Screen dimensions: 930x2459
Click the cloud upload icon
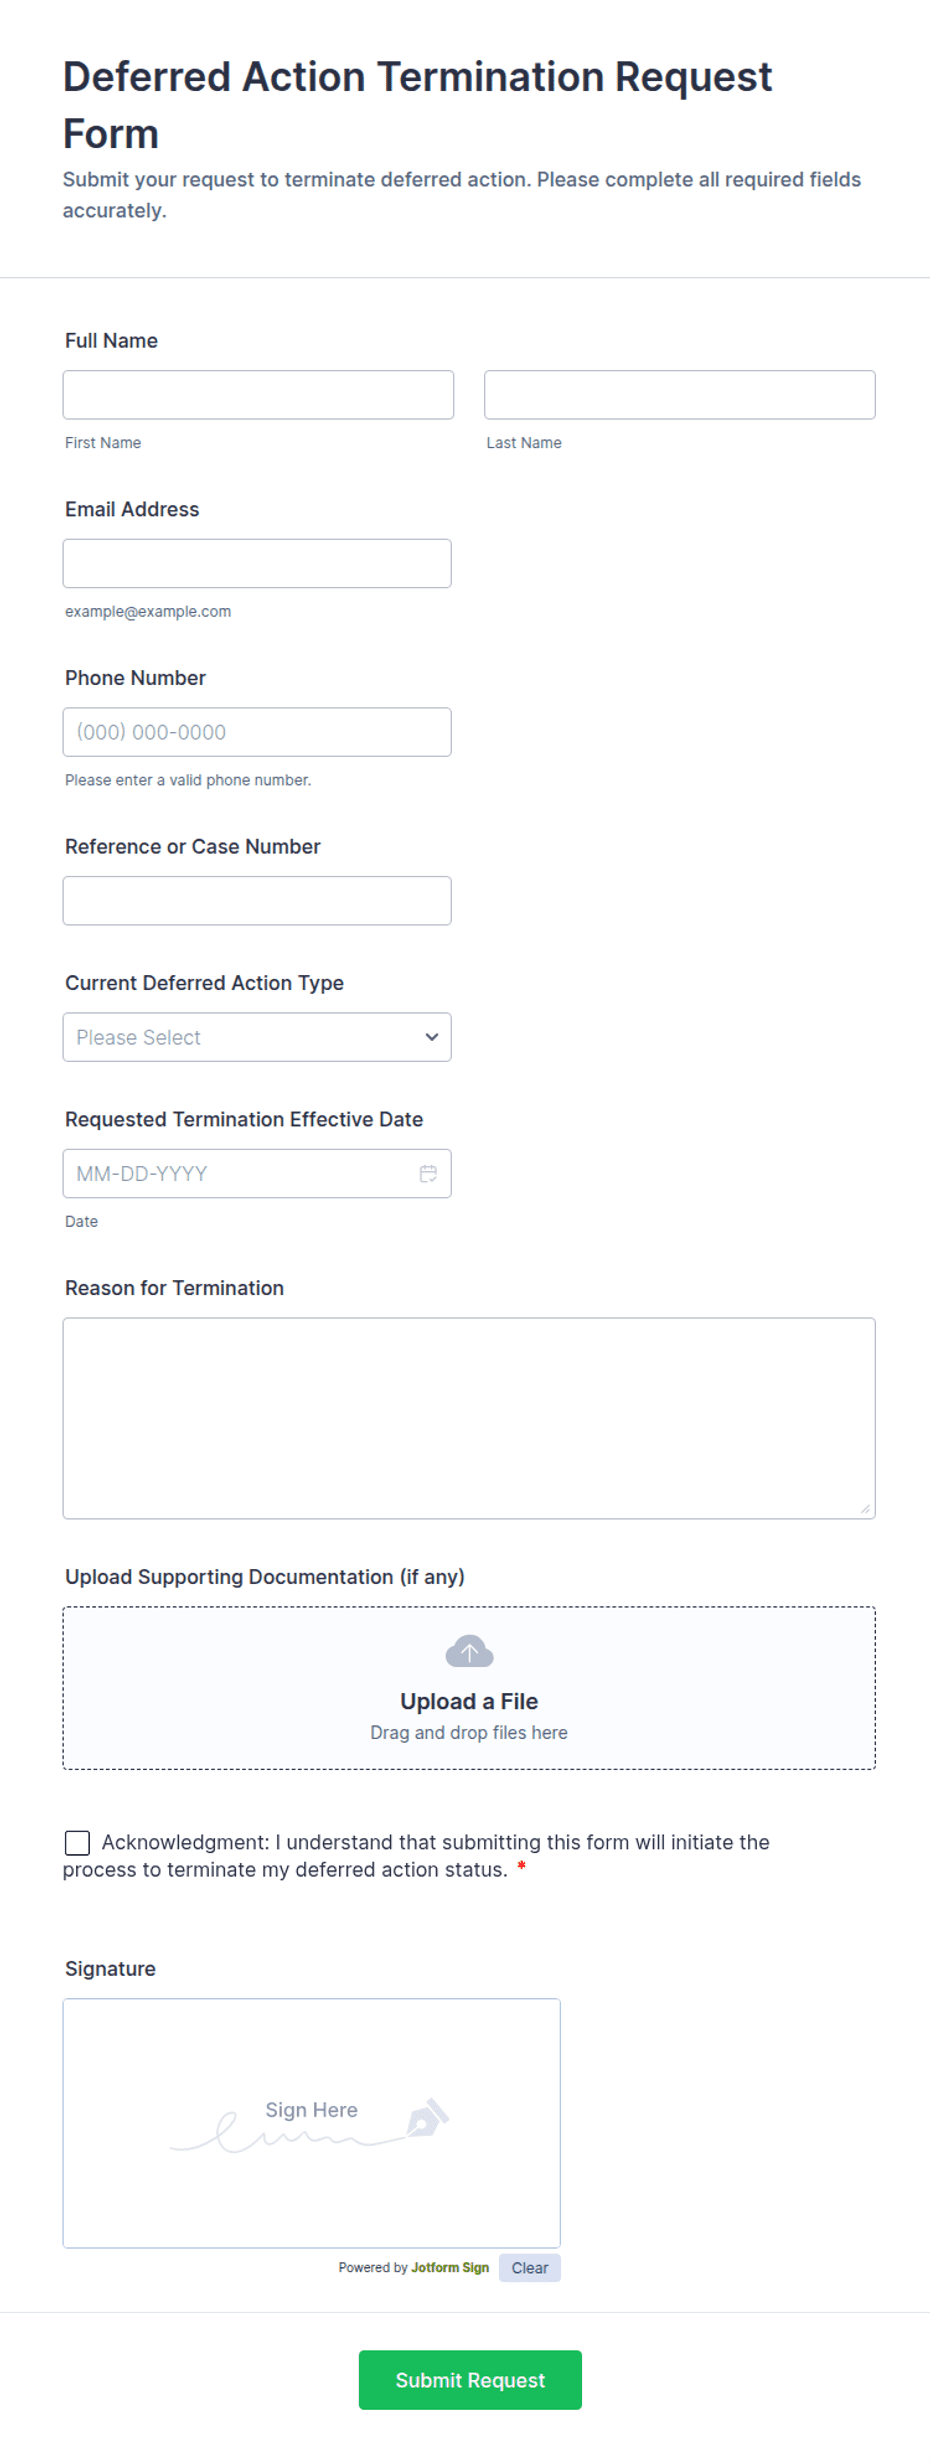point(469,1651)
